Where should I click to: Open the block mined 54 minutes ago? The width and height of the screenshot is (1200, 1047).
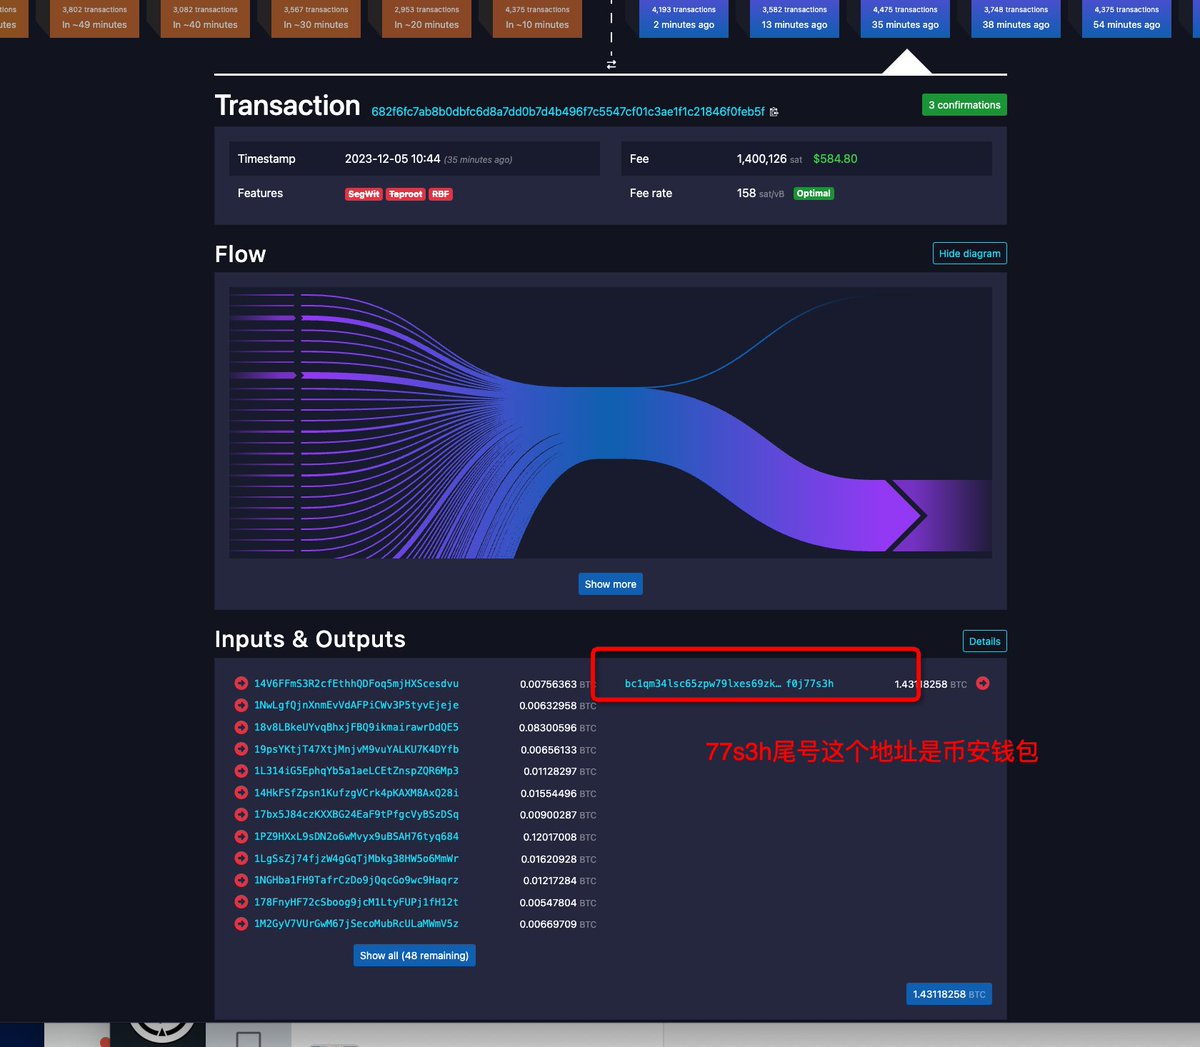tap(1127, 18)
